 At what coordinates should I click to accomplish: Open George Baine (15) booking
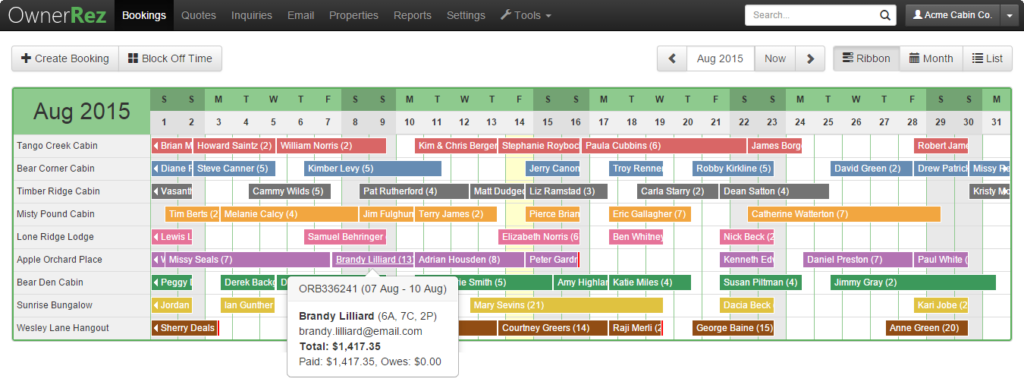(733, 328)
